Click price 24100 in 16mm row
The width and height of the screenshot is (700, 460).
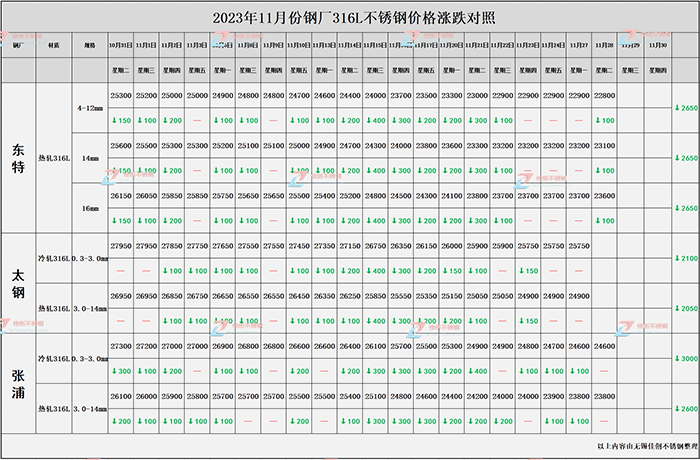(x=452, y=196)
